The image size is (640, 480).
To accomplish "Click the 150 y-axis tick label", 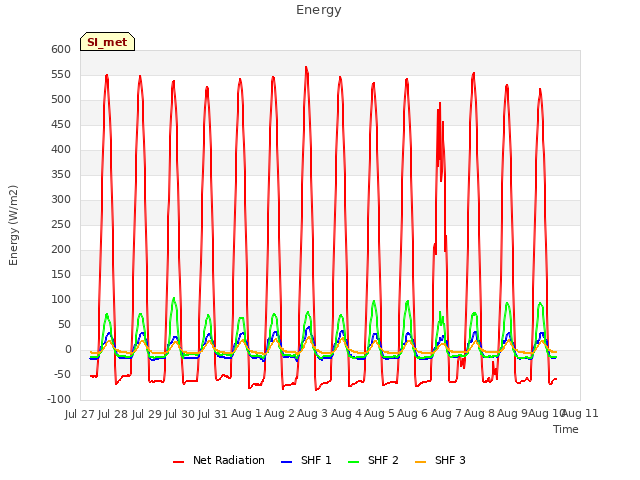I will click(x=61, y=275).
